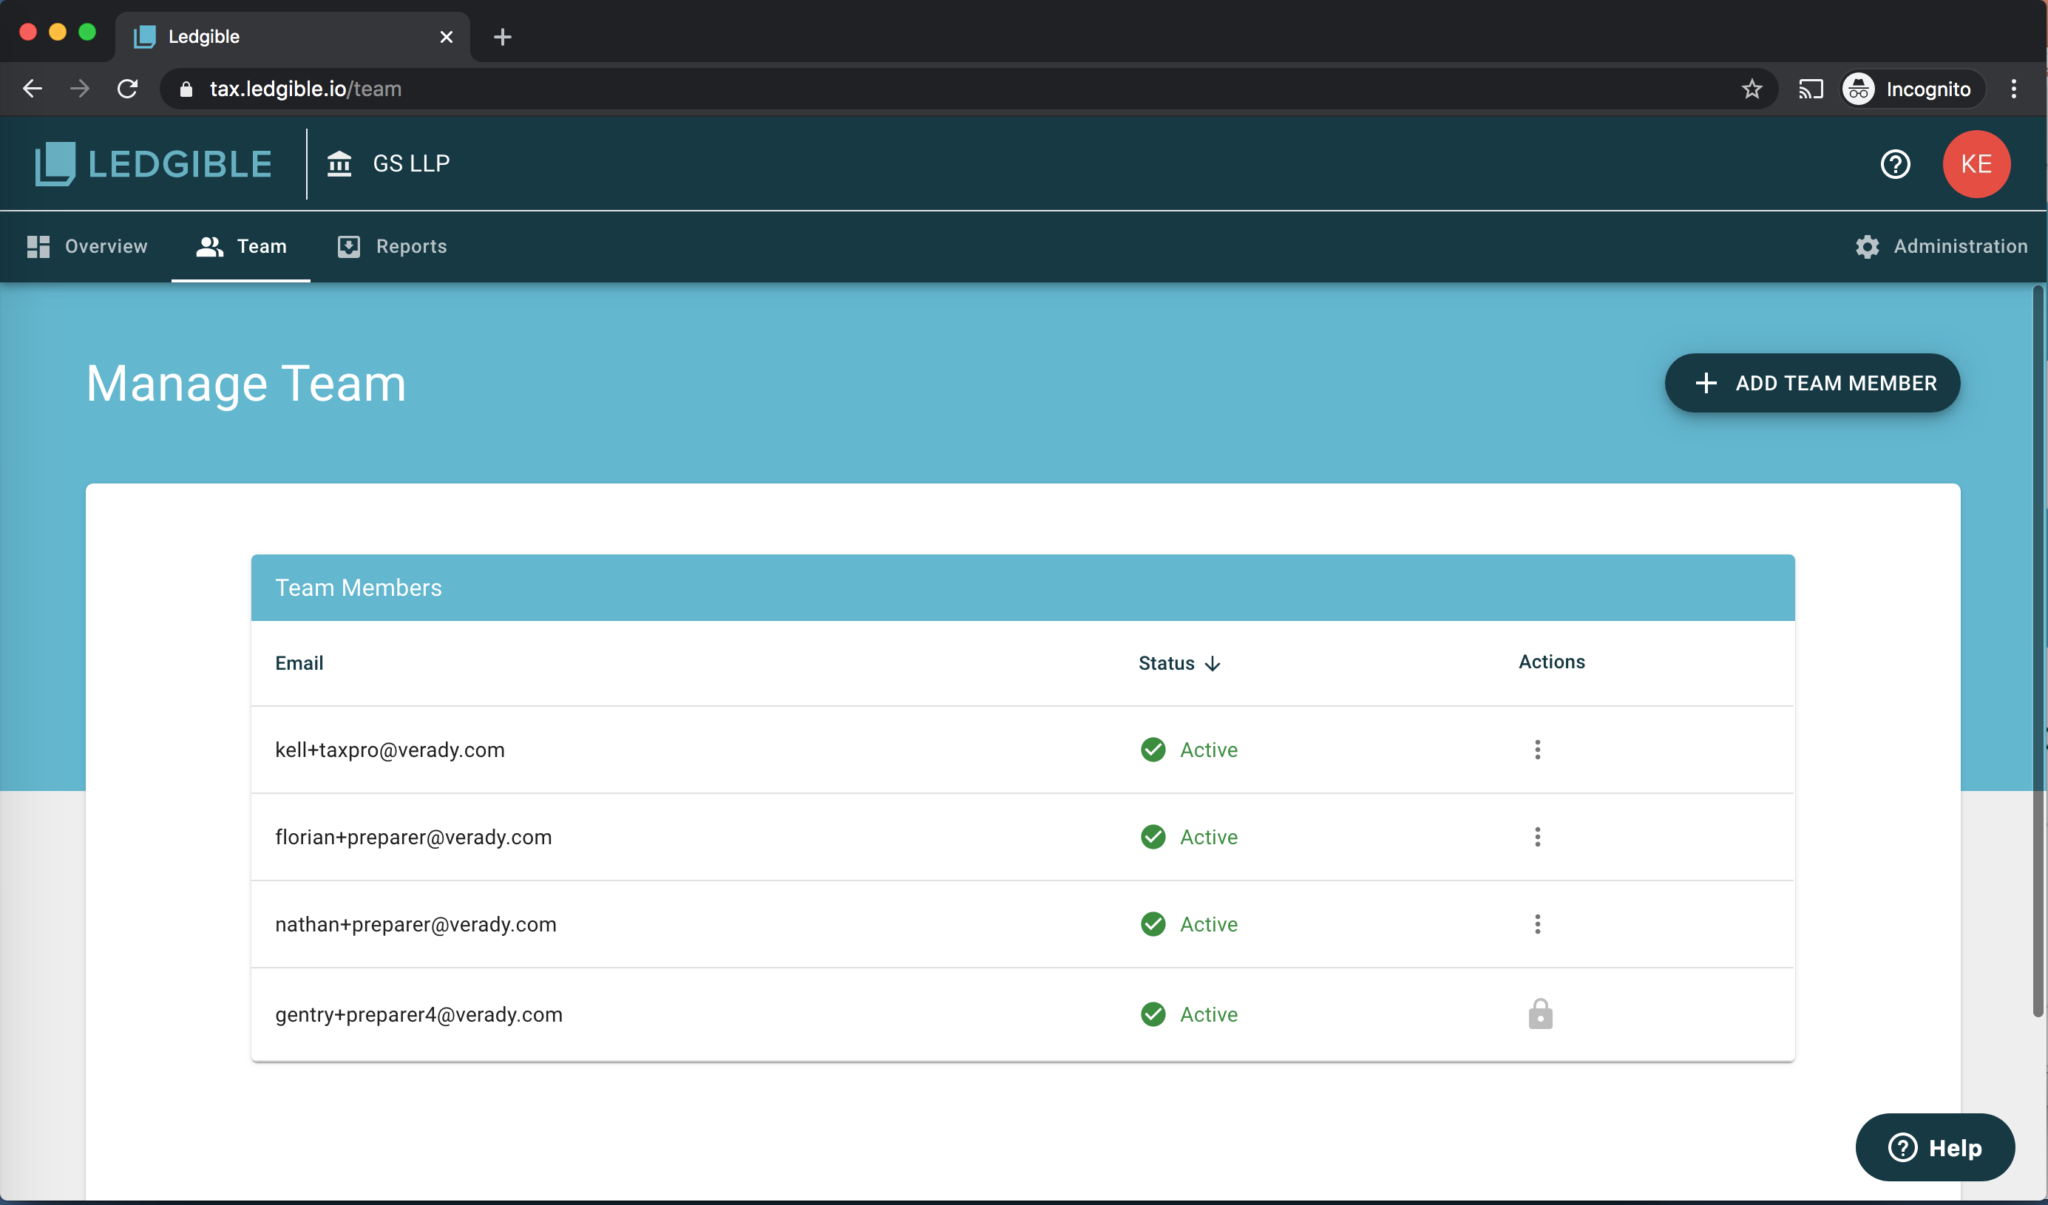Switch to the Overview tab
The height and width of the screenshot is (1205, 2048).
pos(87,247)
